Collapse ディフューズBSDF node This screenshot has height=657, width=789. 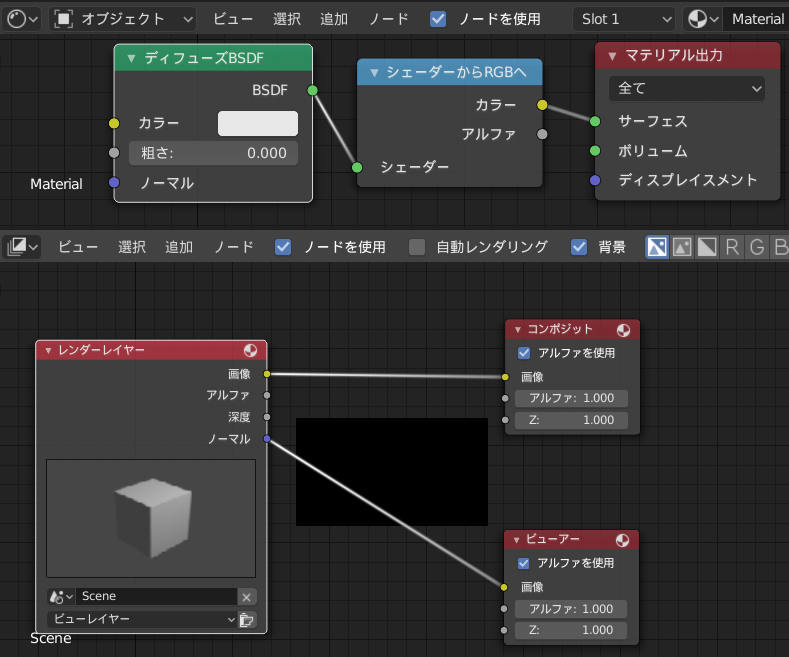click(x=131, y=58)
